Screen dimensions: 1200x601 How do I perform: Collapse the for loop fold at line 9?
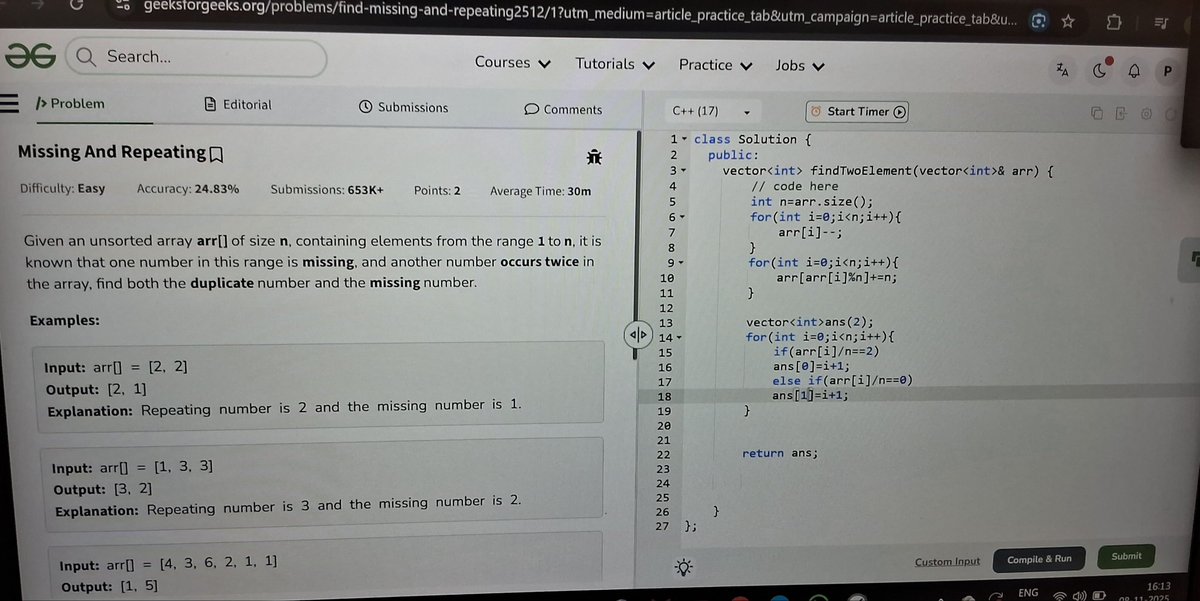(x=680, y=263)
